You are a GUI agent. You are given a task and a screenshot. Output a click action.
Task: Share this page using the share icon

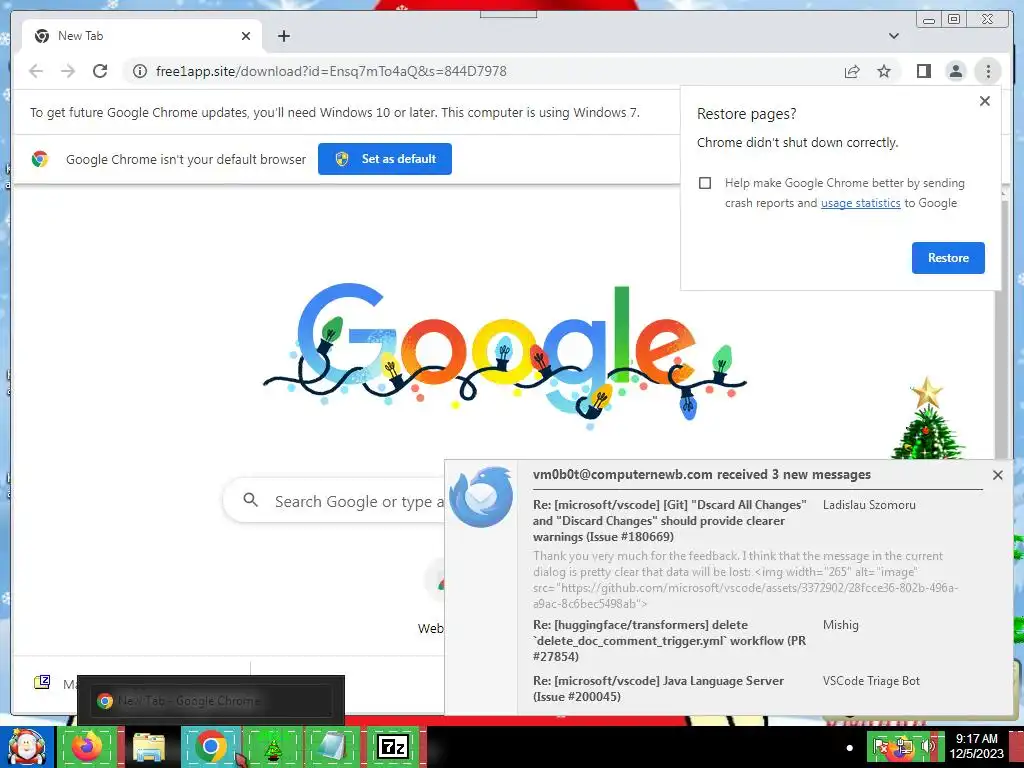(852, 71)
